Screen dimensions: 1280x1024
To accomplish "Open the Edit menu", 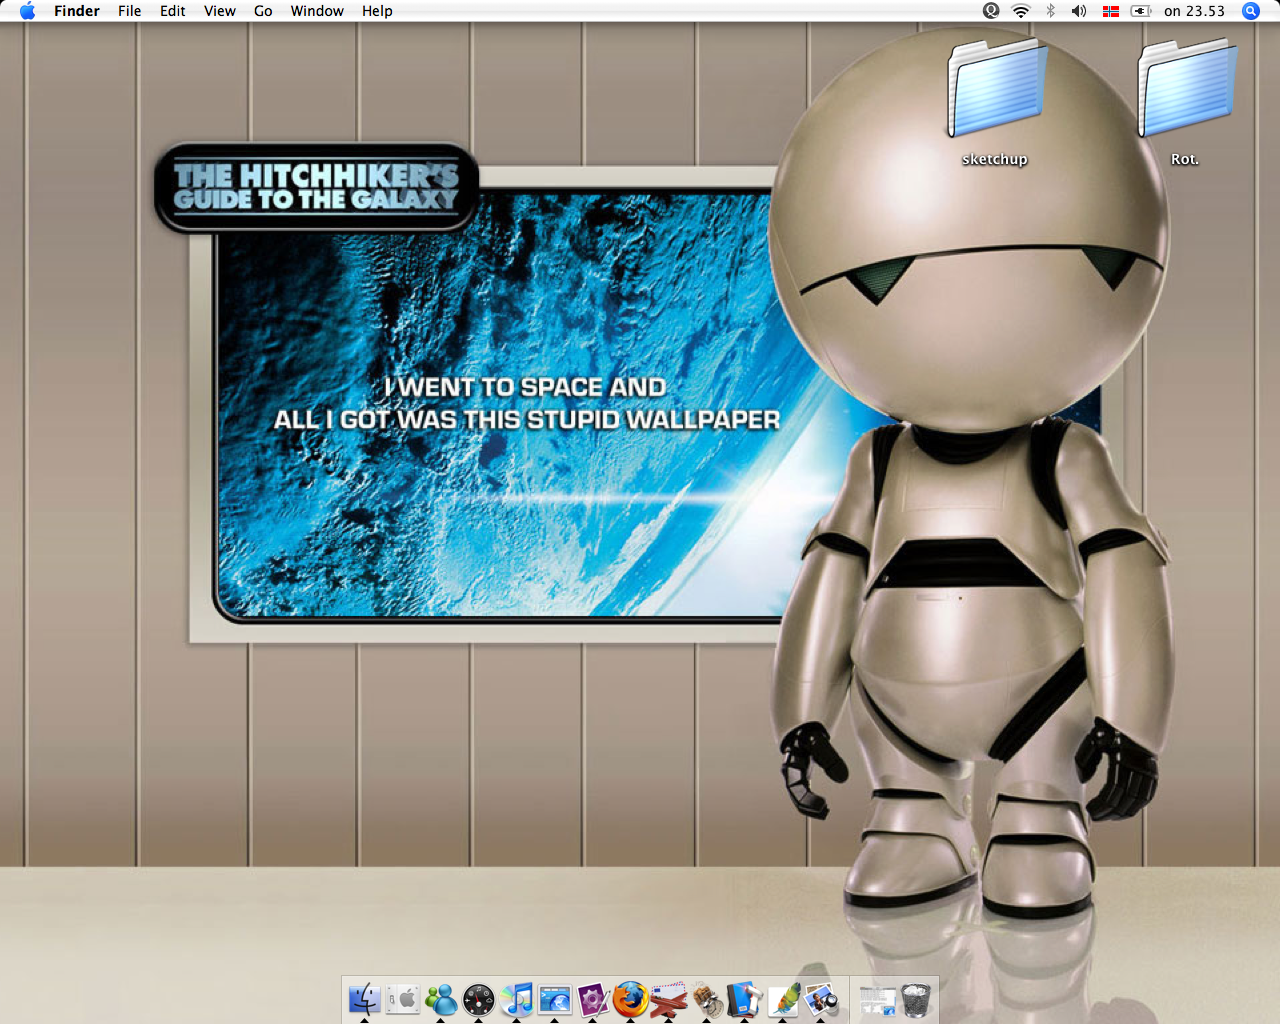I will (x=173, y=11).
